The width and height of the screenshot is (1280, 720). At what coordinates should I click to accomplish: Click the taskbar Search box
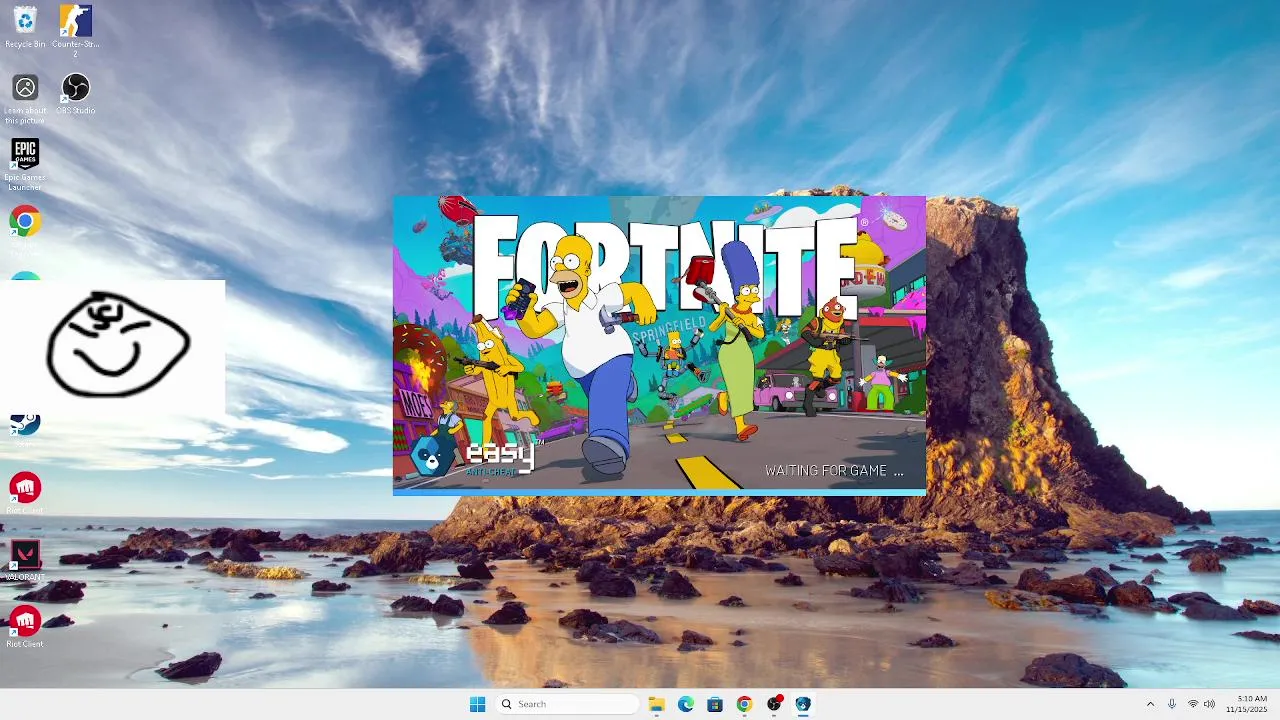[568, 704]
